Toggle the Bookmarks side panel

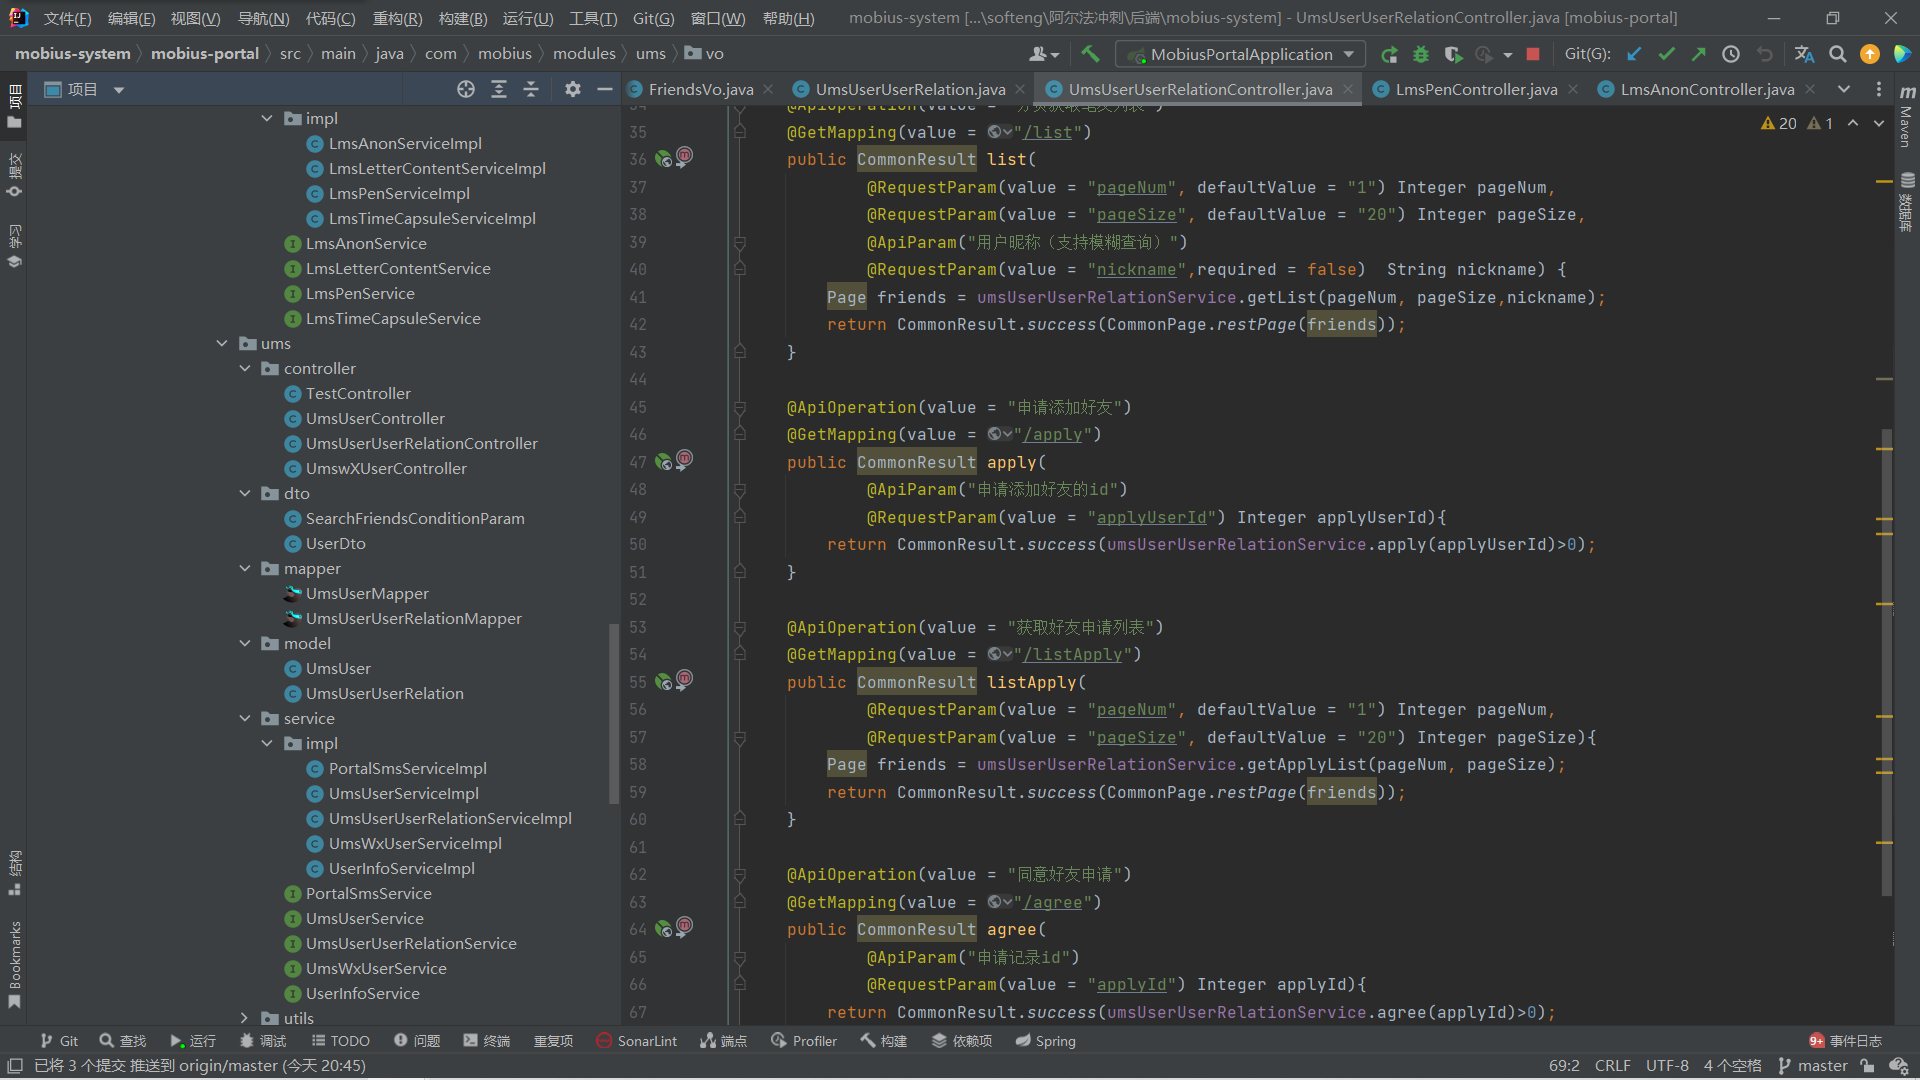point(14,964)
